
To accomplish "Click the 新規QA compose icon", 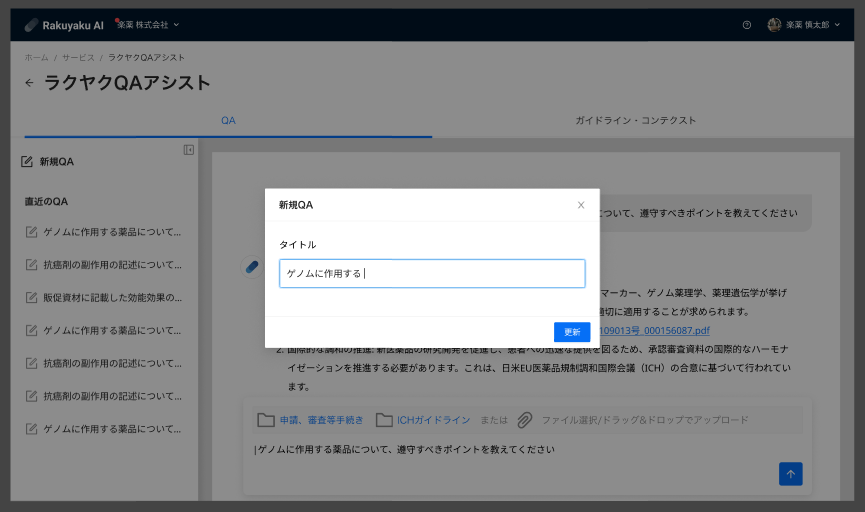I will coord(26,162).
